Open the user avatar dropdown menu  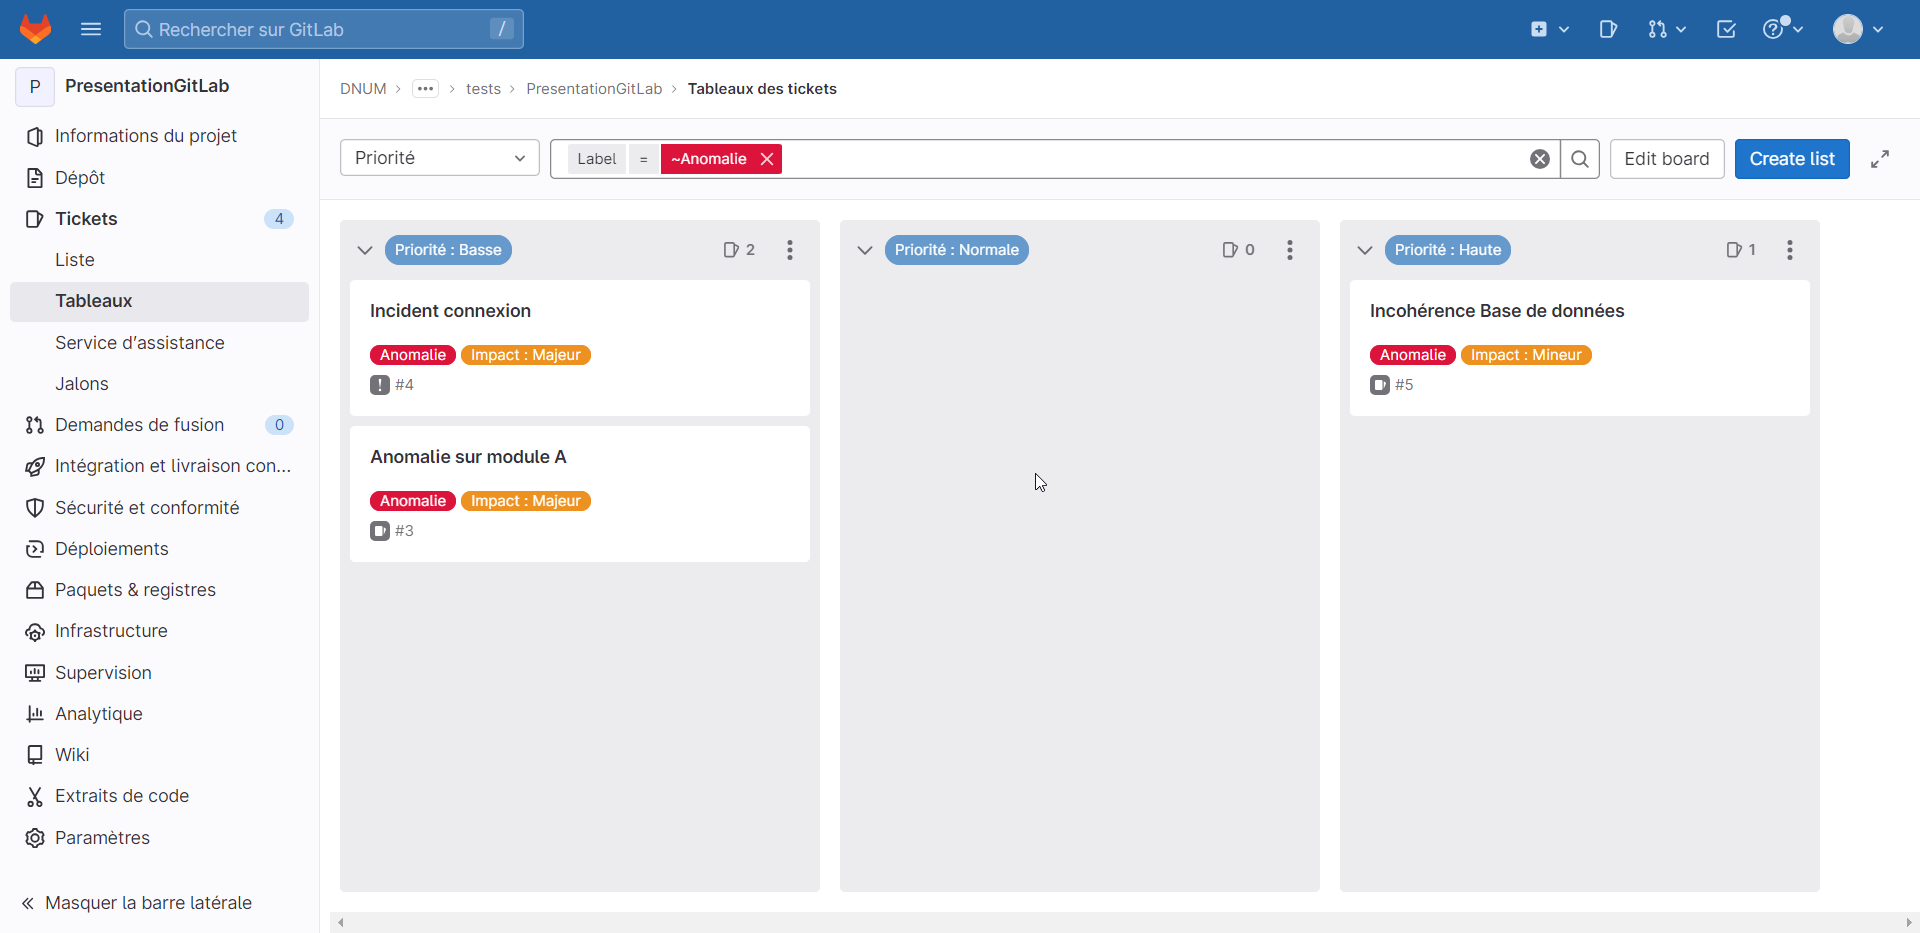coord(1858,29)
